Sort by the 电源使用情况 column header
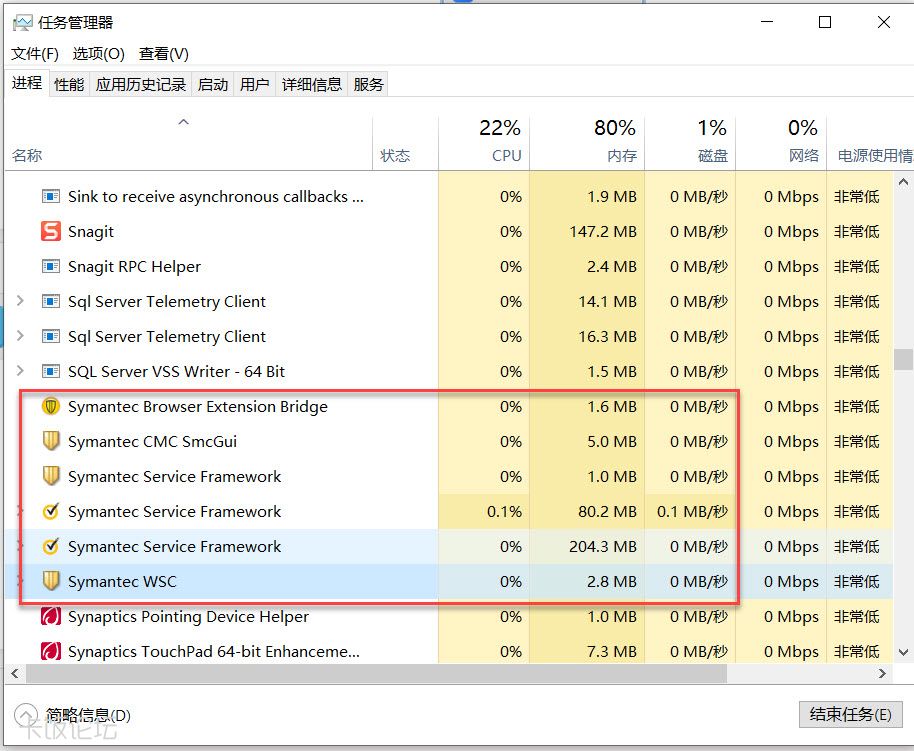The height and width of the screenshot is (751, 914). coord(870,143)
